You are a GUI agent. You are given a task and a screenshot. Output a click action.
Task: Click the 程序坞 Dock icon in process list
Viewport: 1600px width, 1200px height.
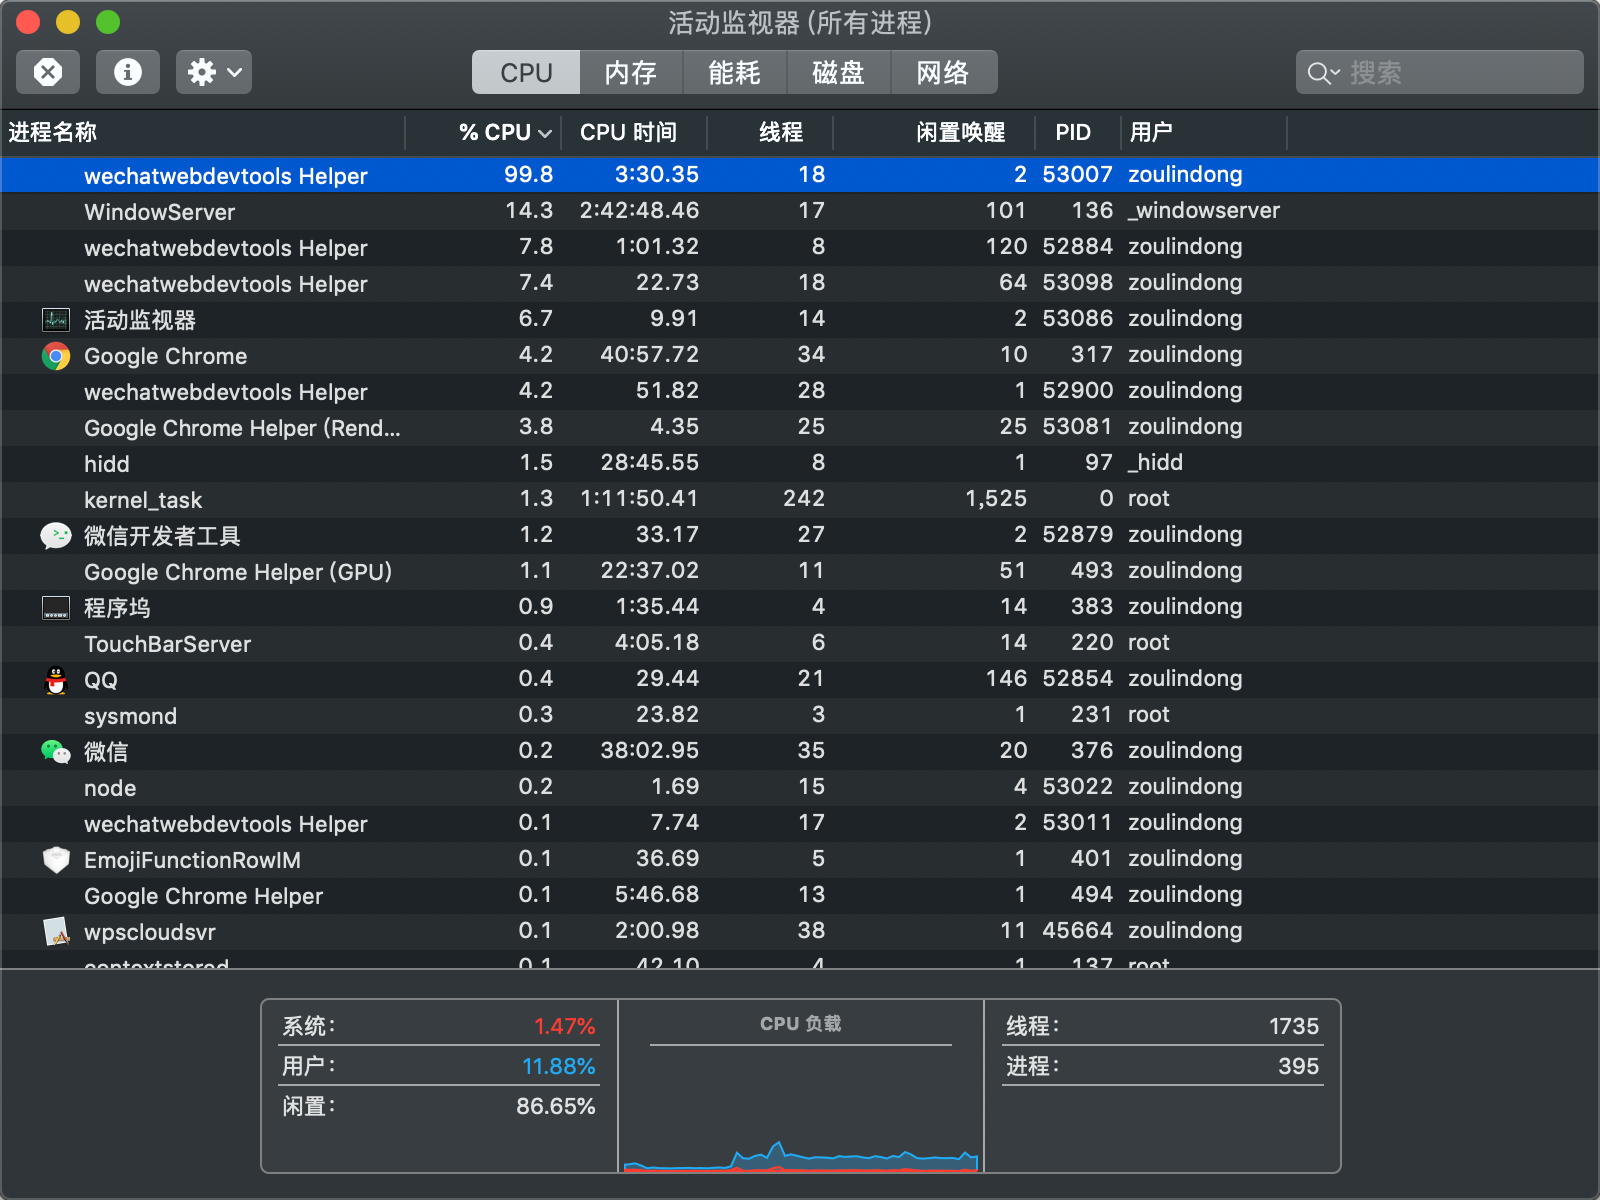click(56, 608)
